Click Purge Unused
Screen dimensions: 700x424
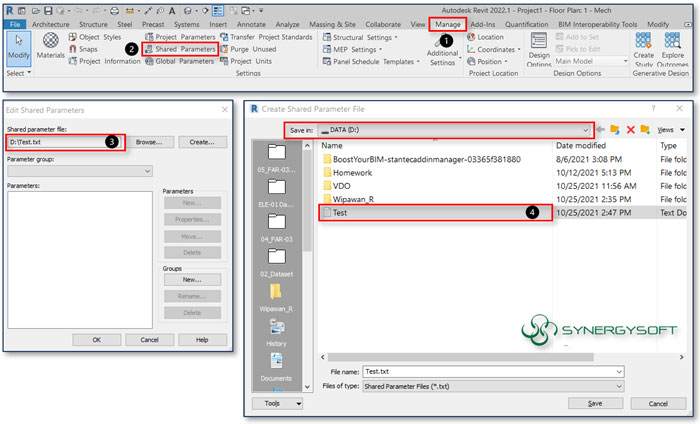(x=248, y=49)
